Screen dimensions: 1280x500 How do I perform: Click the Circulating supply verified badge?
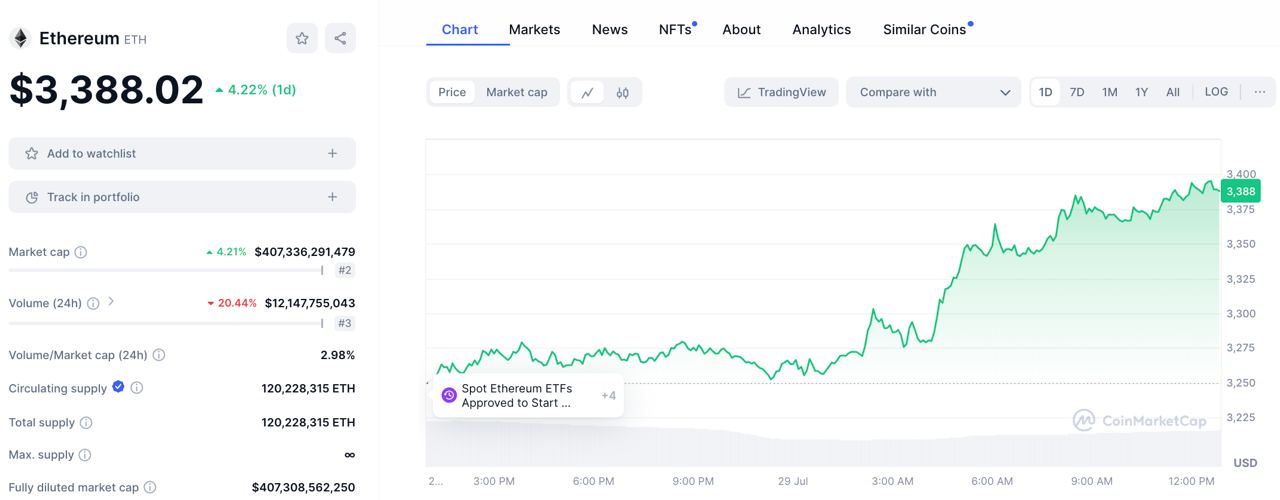pos(118,387)
